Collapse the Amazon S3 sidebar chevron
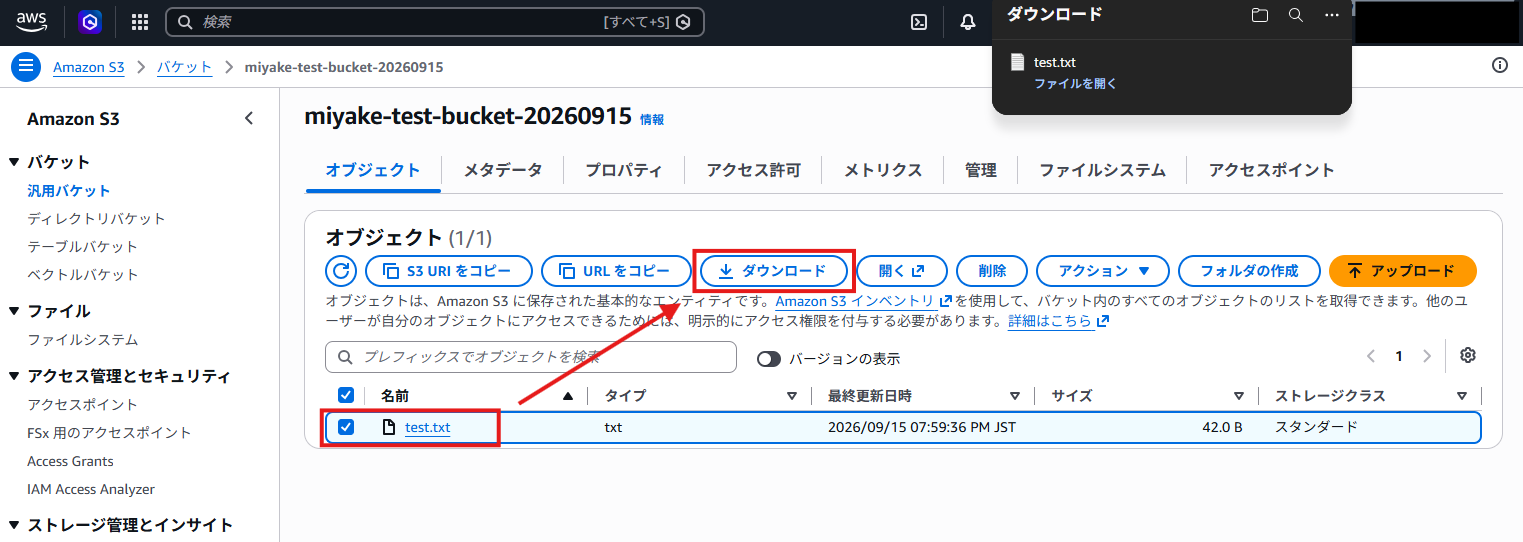 click(x=249, y=118)
